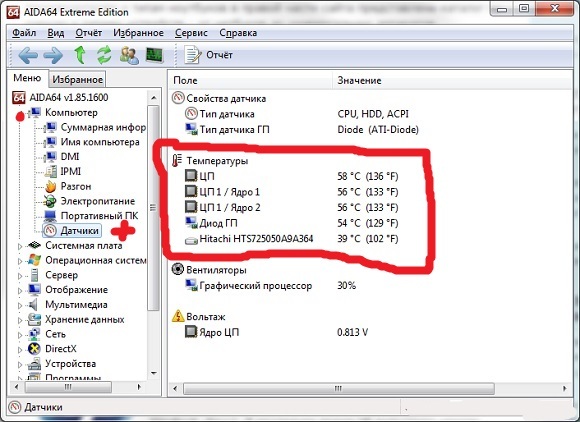580x422 pixels.
Task: Click the DirectX yellow X icon
Action: pos(34,349)
